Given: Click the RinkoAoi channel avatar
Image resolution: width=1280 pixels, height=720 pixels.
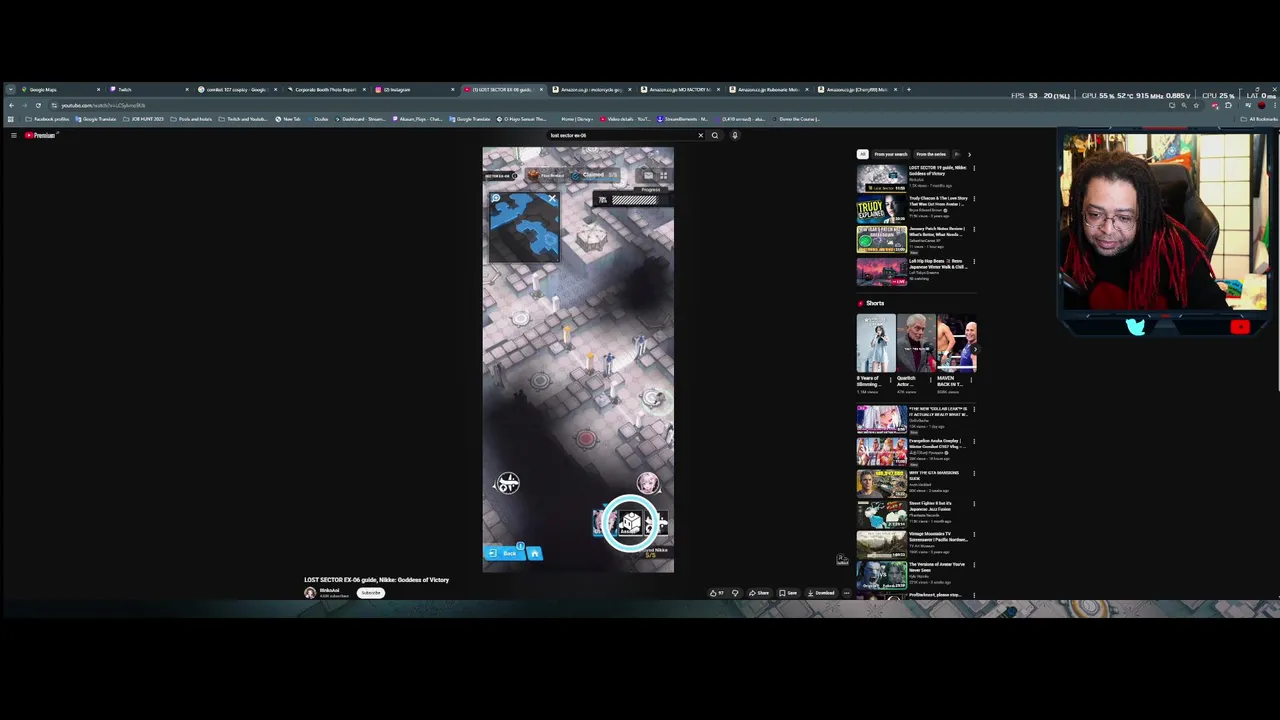Looking at the screenshot, I should pos(310,593).
